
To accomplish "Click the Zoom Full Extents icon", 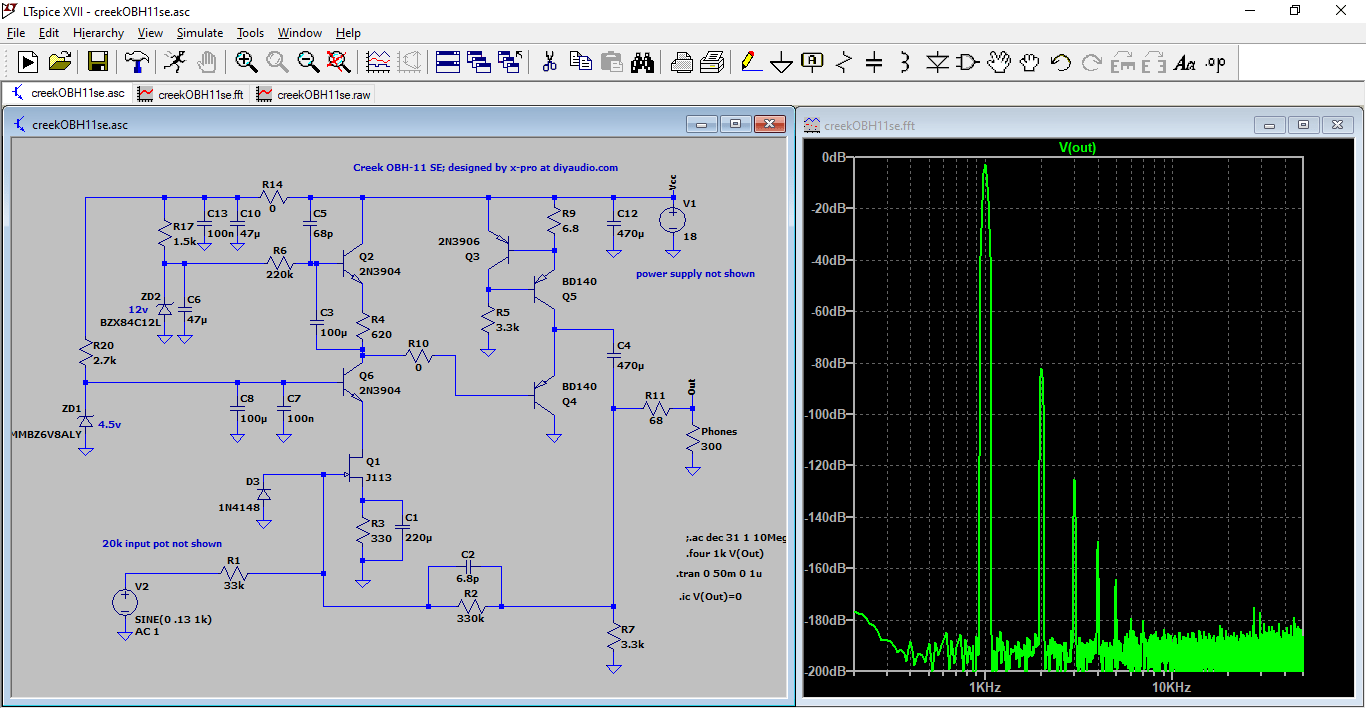I will (x=340, y=62).
